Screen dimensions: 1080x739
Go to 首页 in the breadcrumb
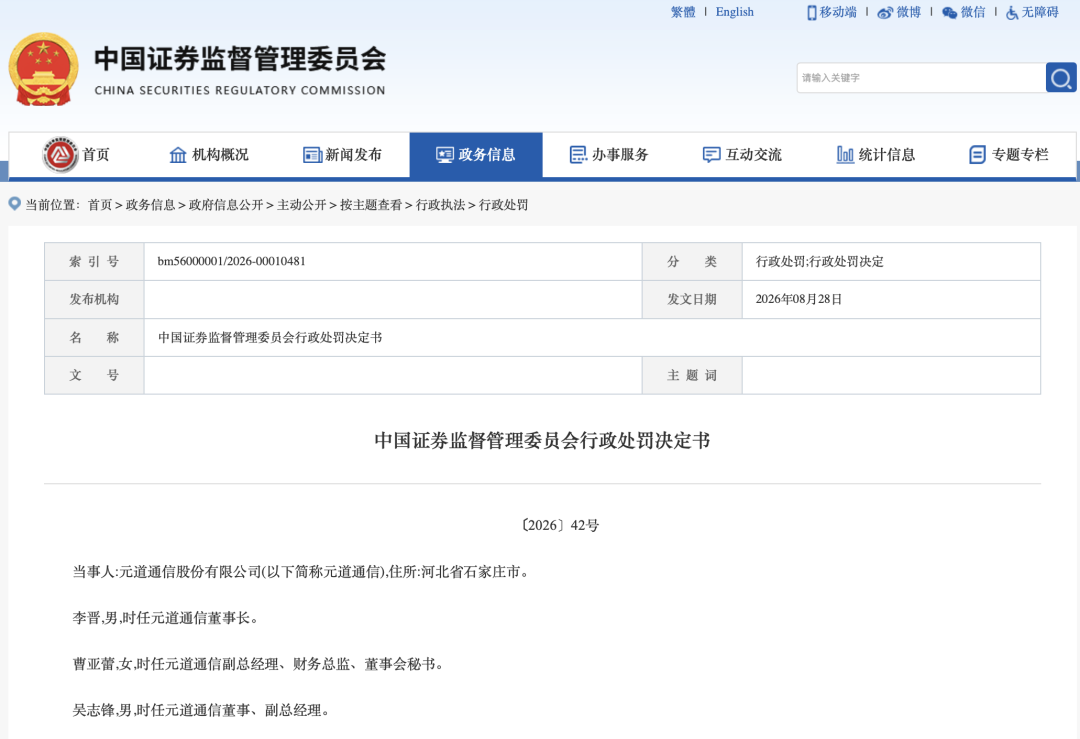click(x=100, y=205)
